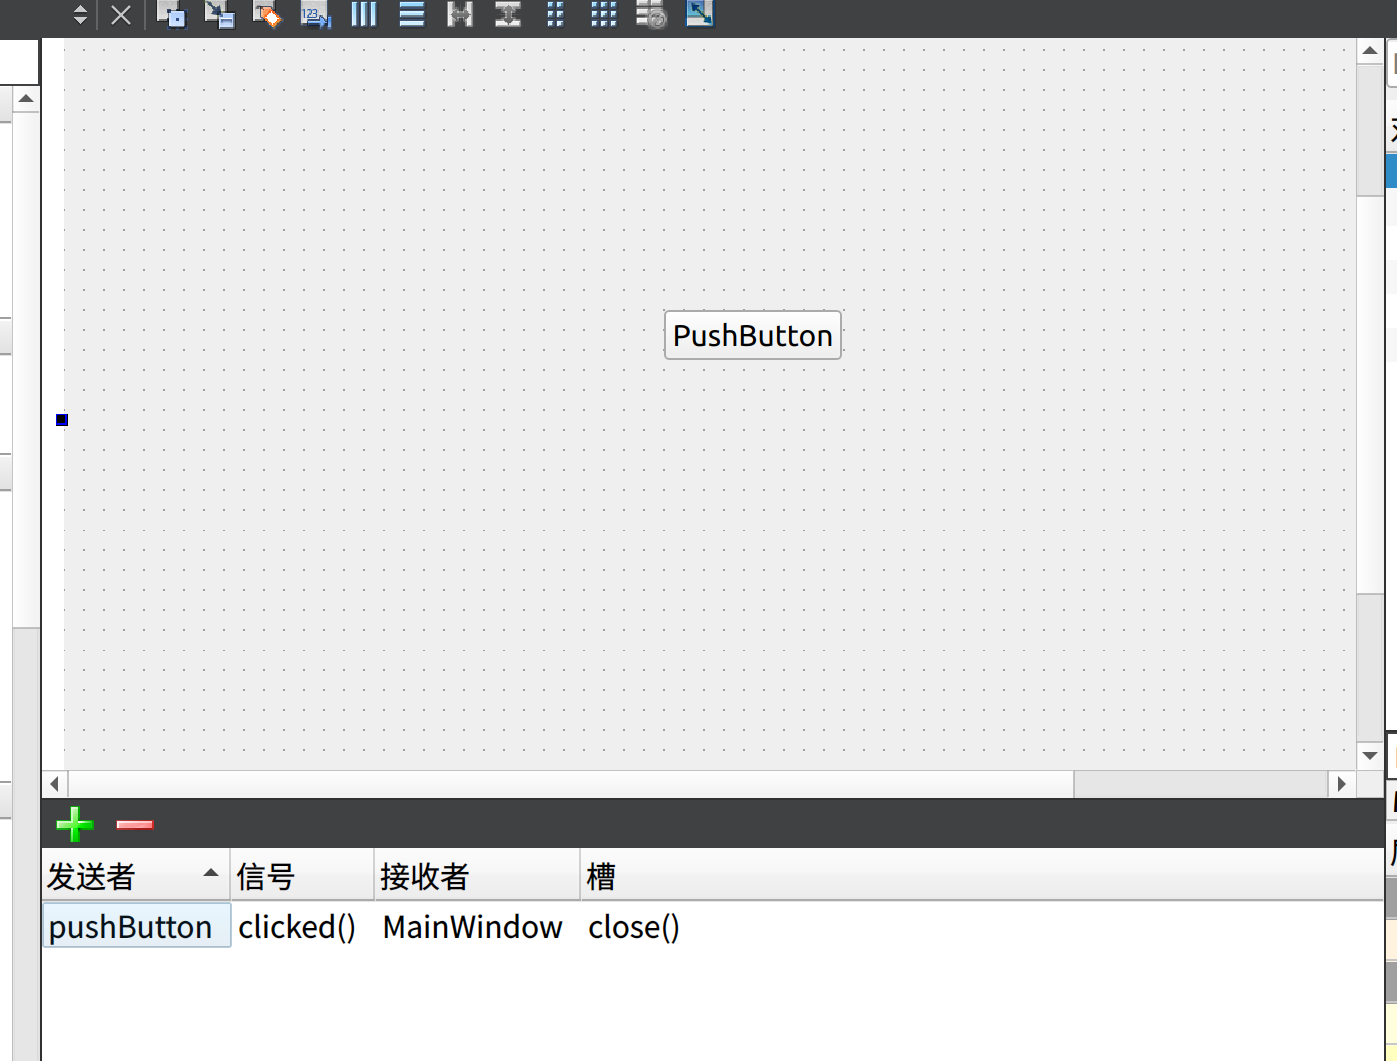Select the MainWindow receiver cell

(x=478, y=926)
